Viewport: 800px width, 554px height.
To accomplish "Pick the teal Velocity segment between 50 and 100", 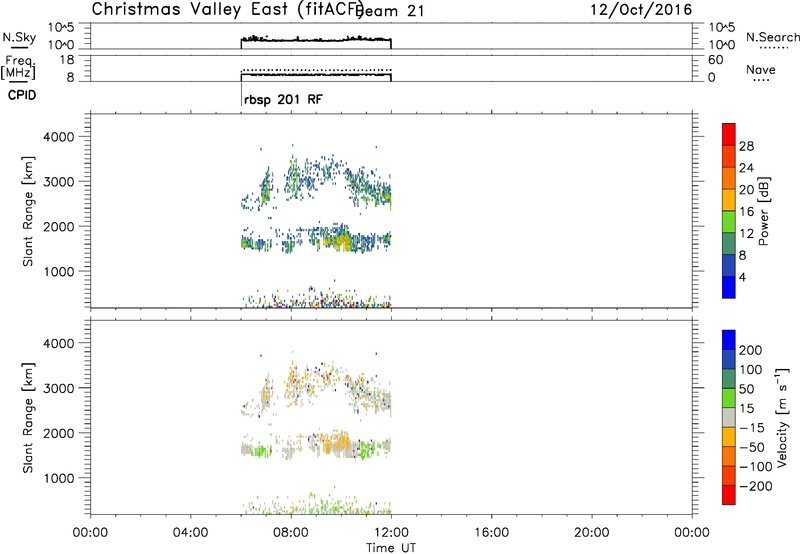I will [729, 379].
